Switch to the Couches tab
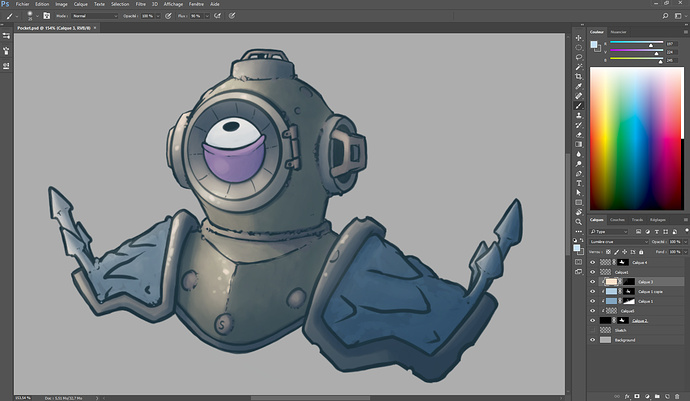 (618, 219)
